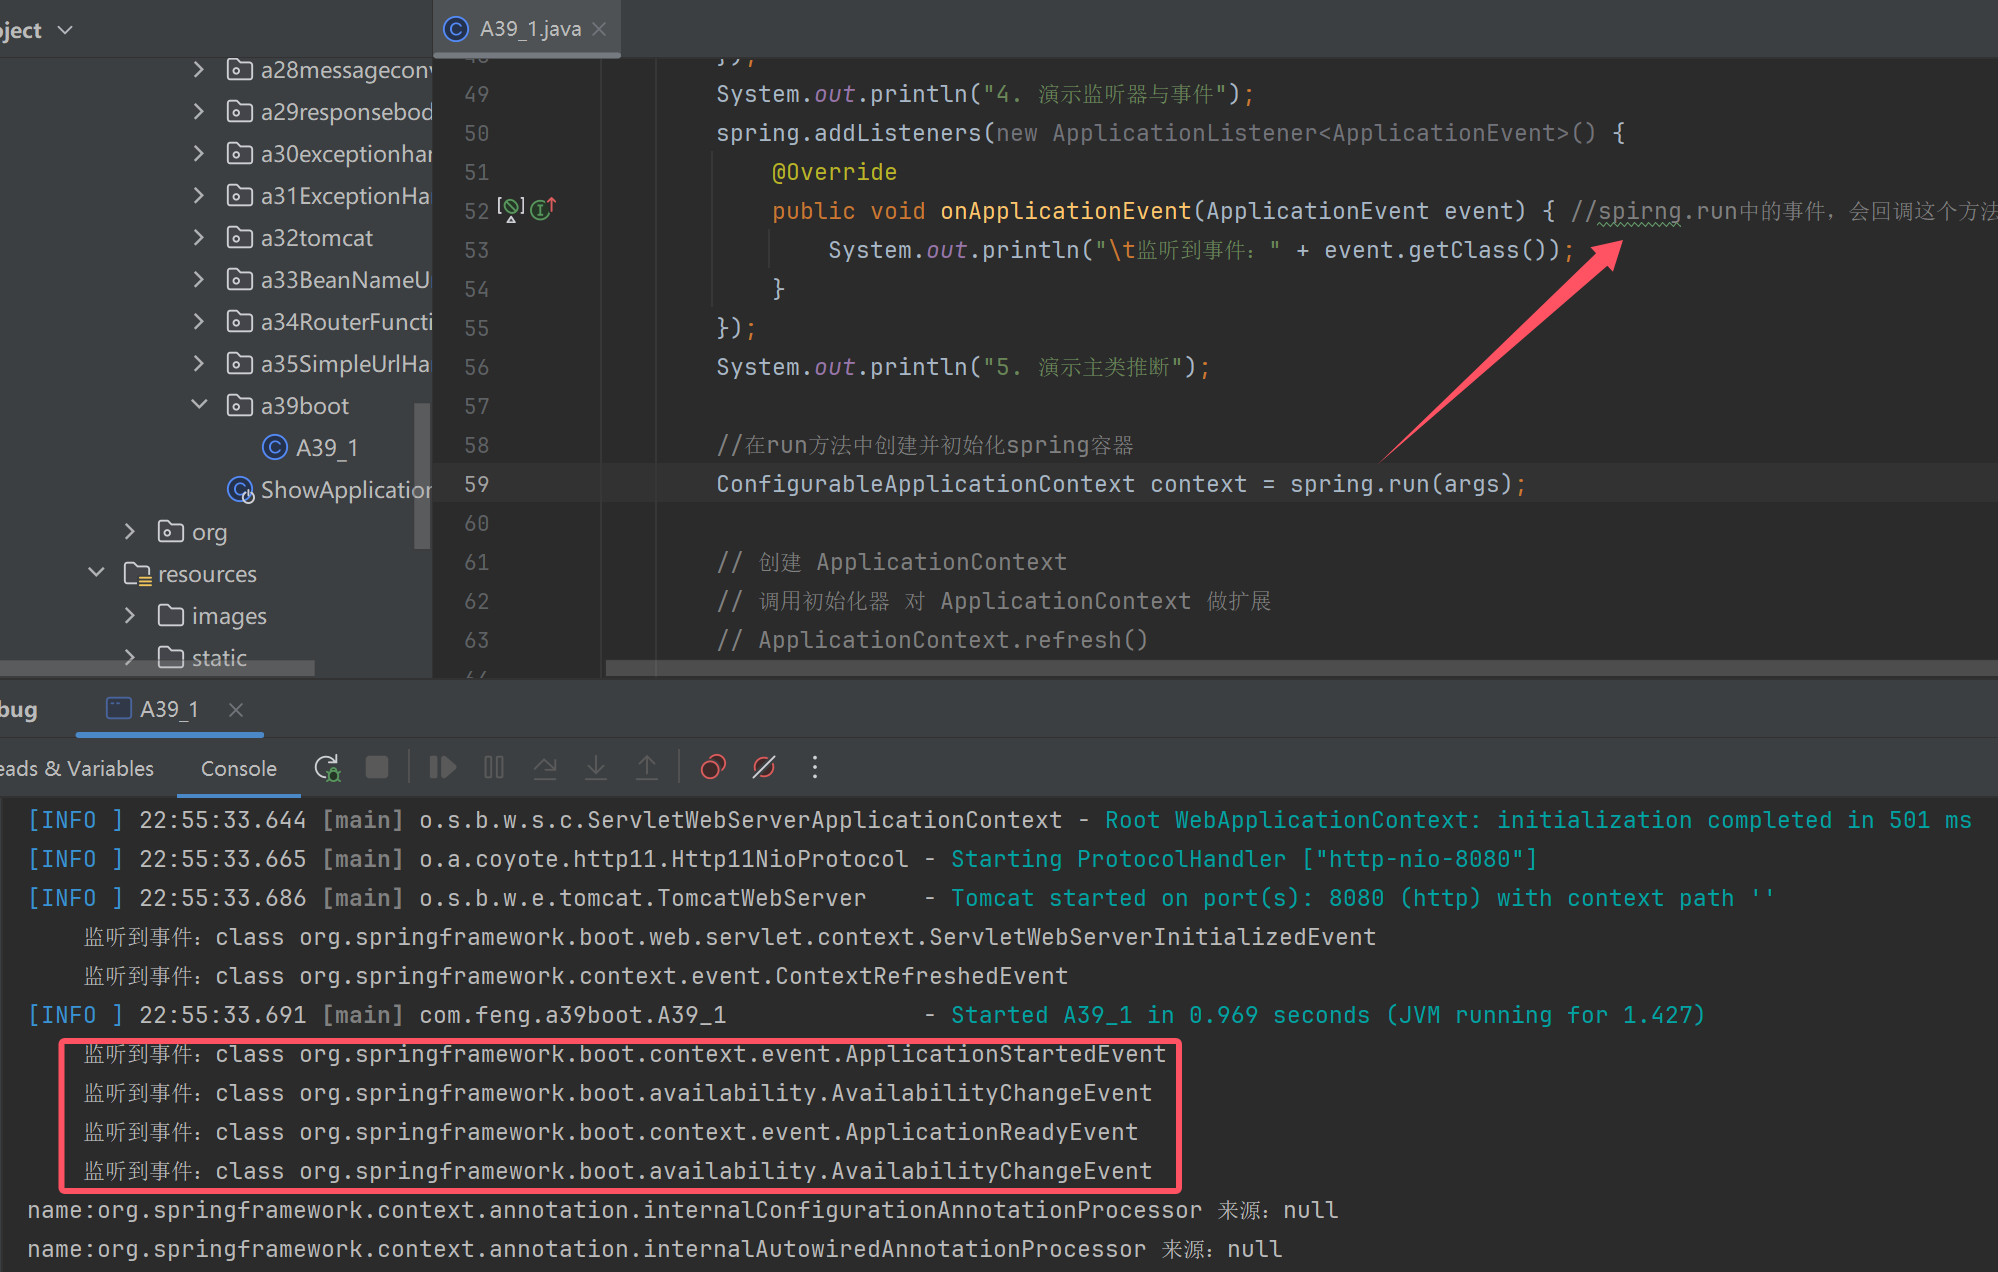This screenshot has height=1272, width=1998.
Task: Select the ShowApplication class file
Action: pos(330,489)
